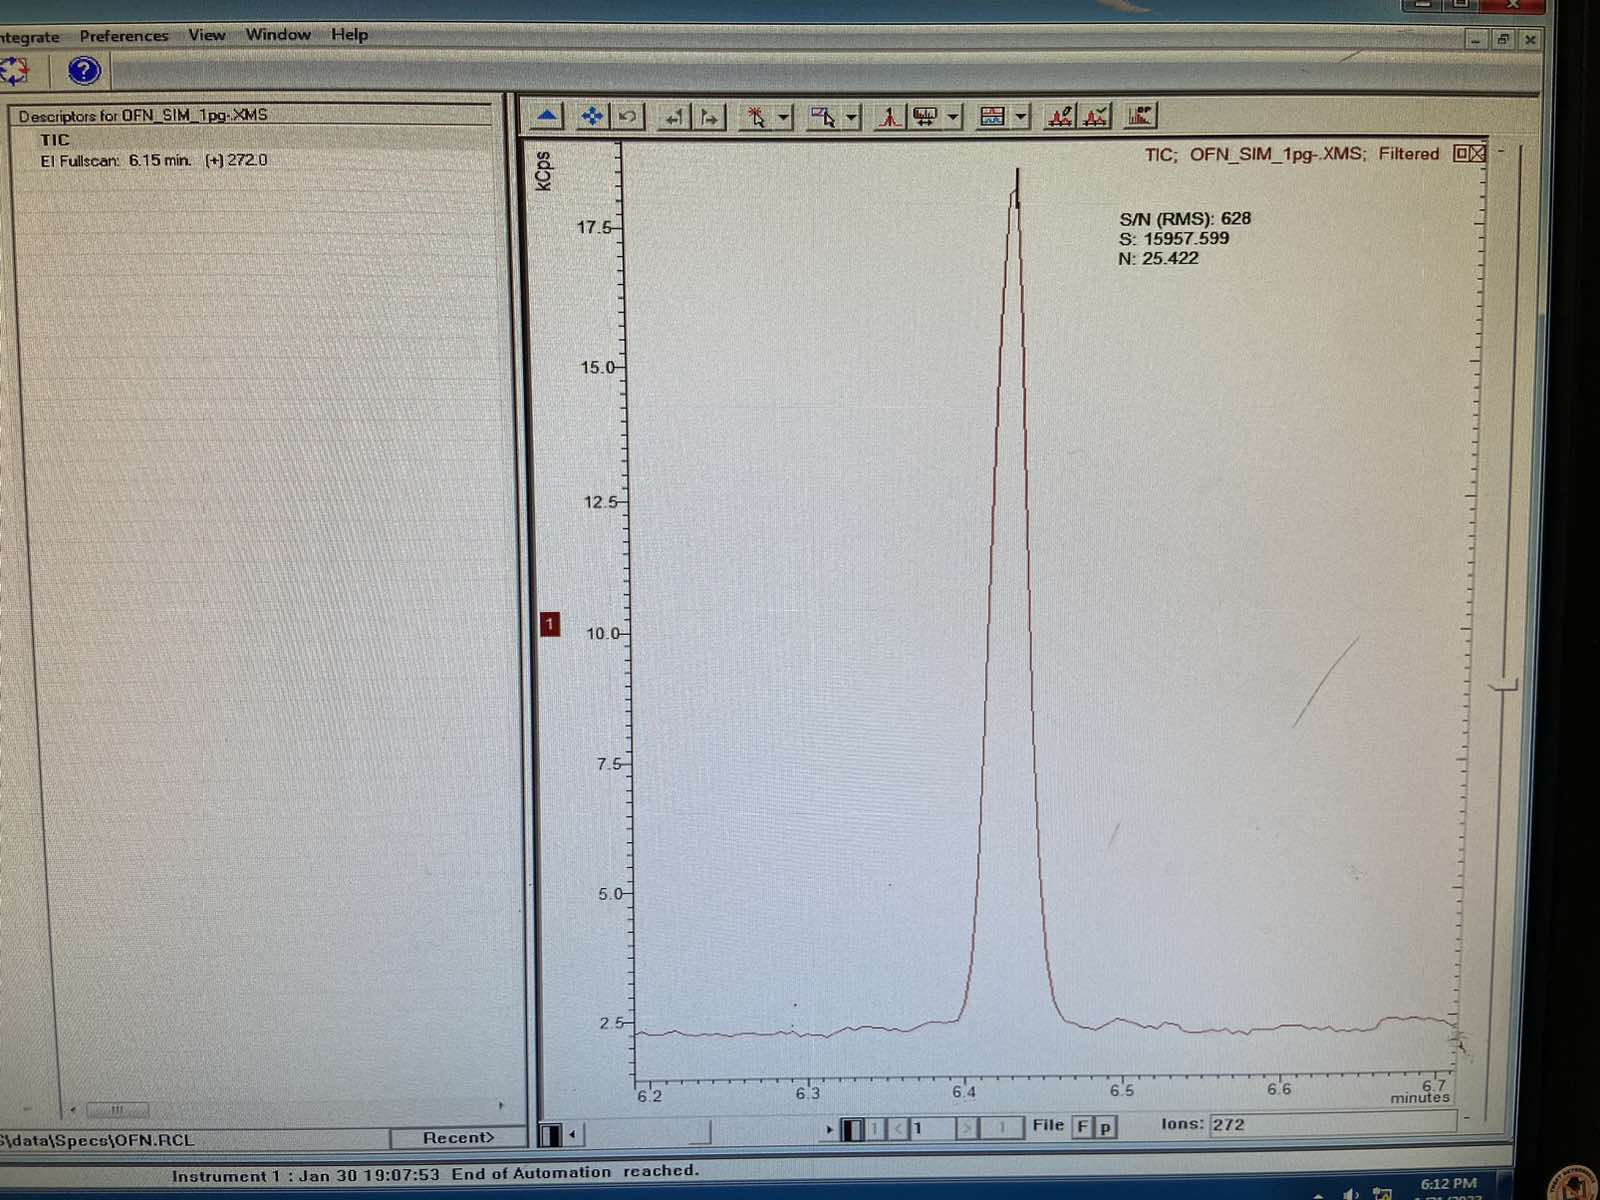Screen dimensions: 1600x1200
Task: Click the spectrum report chart icon
Action: tap(1141, 116)
